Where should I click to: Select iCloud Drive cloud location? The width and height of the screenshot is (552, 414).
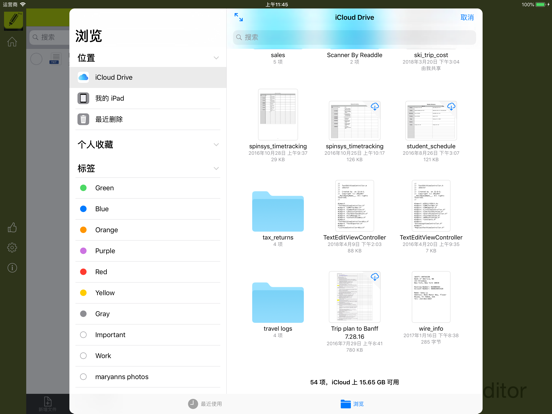[x=148, y=77]
